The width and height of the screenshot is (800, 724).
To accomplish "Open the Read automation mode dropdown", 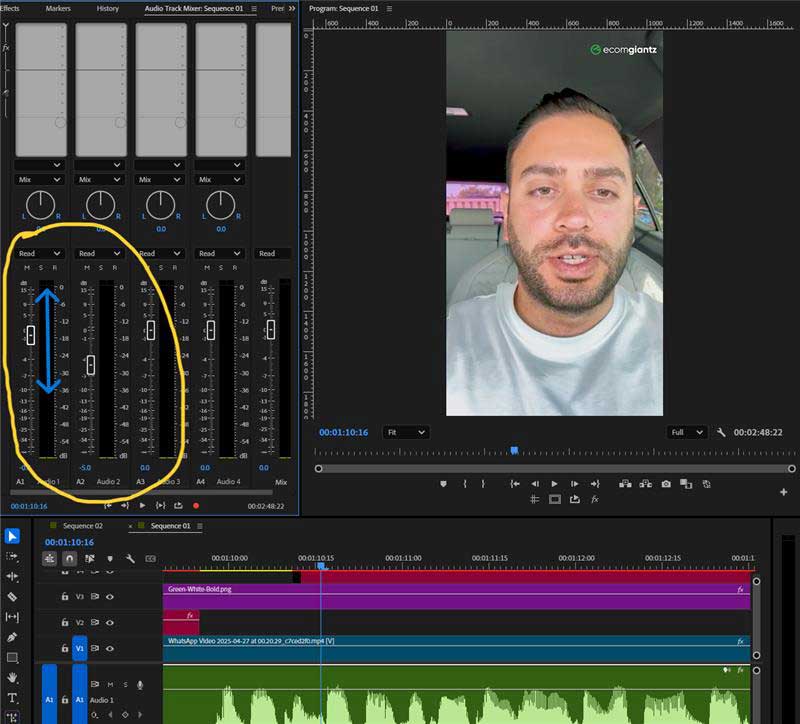I will click(38, 253).
